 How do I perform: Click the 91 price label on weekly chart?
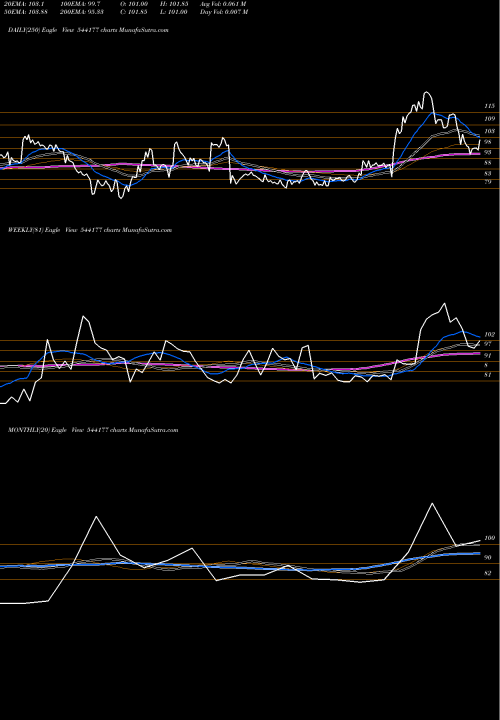(x=488, y=355)
